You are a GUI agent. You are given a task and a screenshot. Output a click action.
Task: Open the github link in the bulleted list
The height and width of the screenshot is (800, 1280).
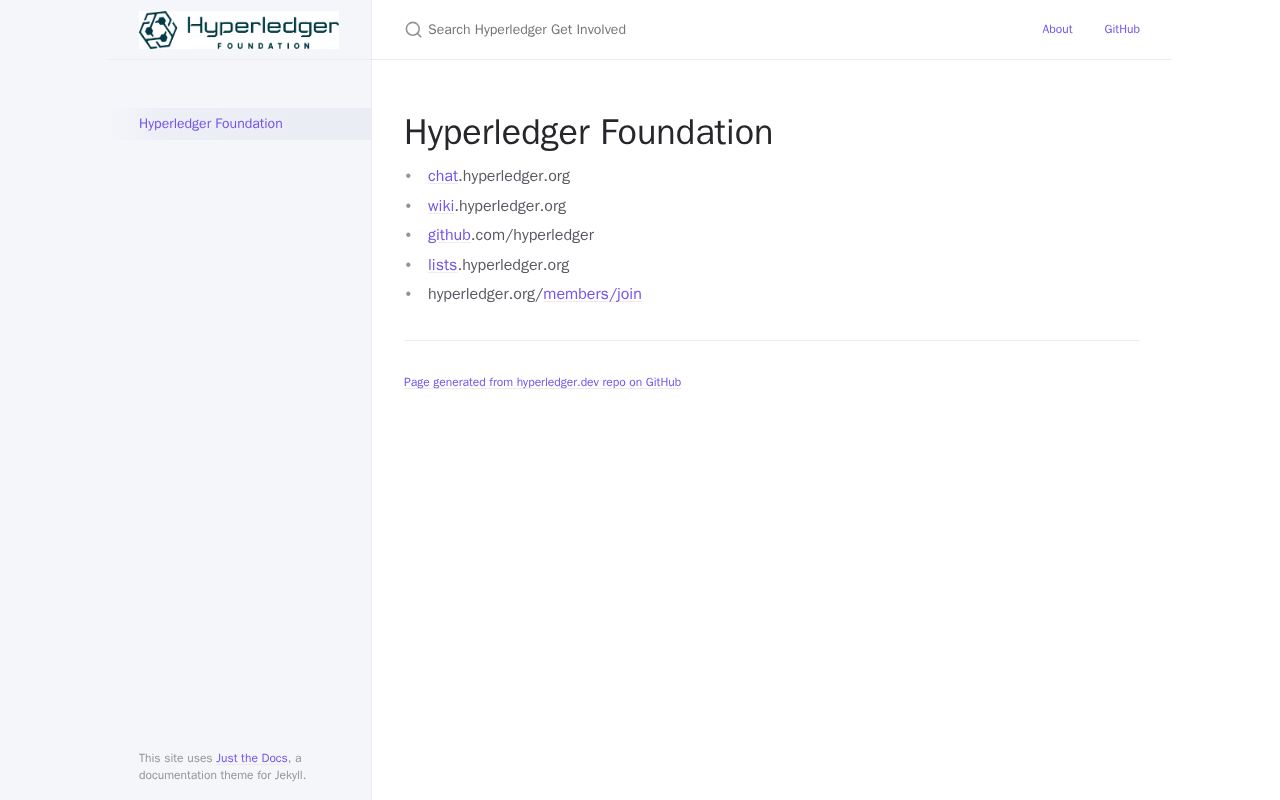(449, 235)
